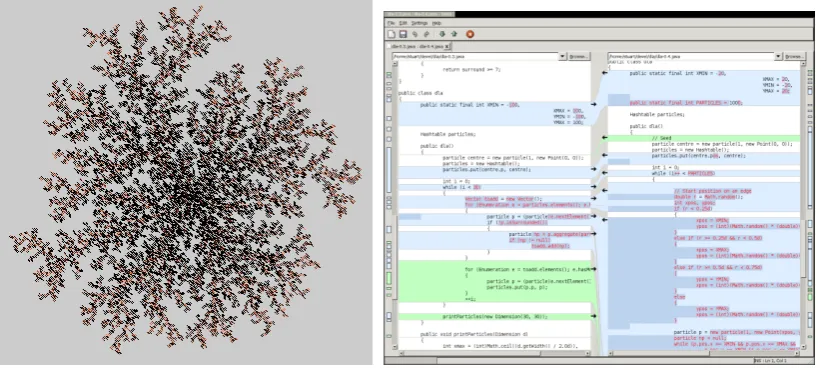Pull '// Start position on an edge' block left
821x370 pixels.
[x=605, y=190]
